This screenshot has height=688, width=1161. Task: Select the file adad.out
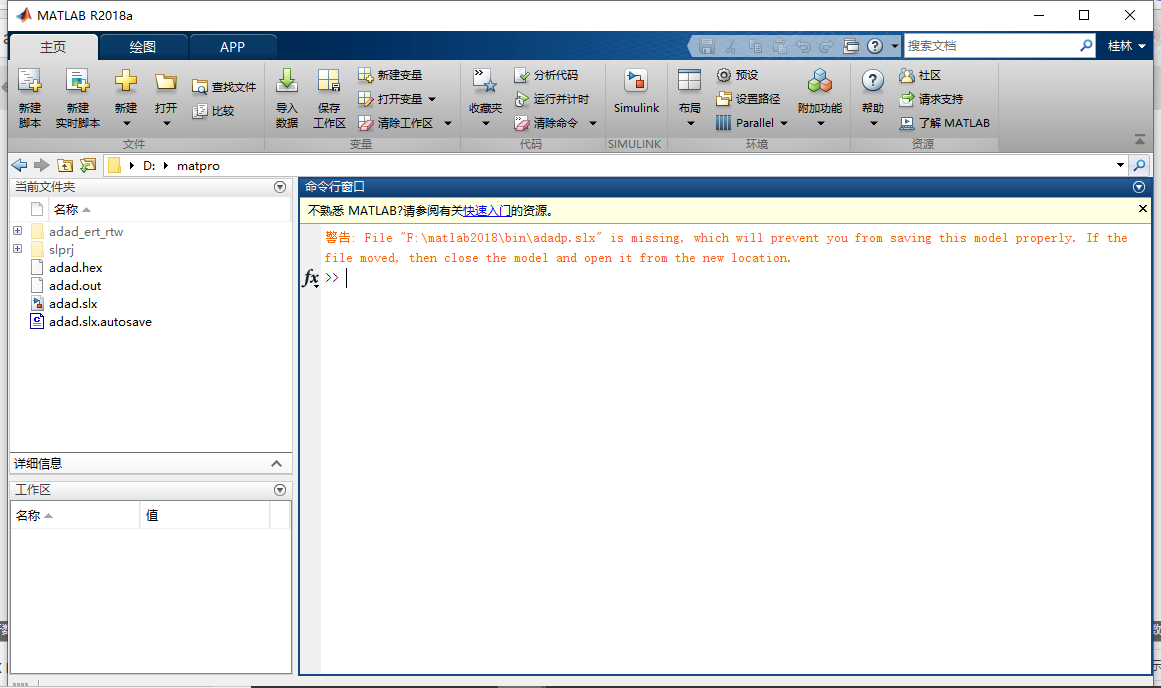click(x=75, y=285)
